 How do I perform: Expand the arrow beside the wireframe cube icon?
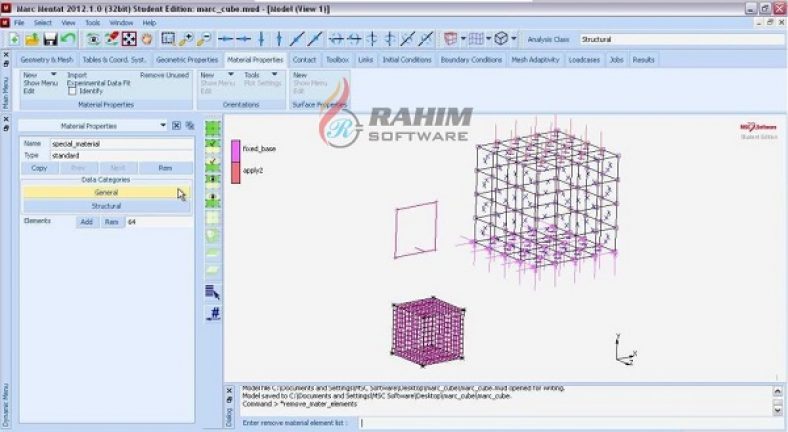(514, 39)
